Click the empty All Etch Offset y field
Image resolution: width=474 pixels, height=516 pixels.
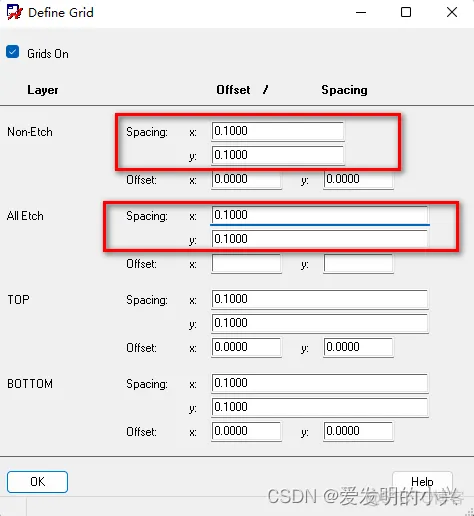[x=358, y=264]
